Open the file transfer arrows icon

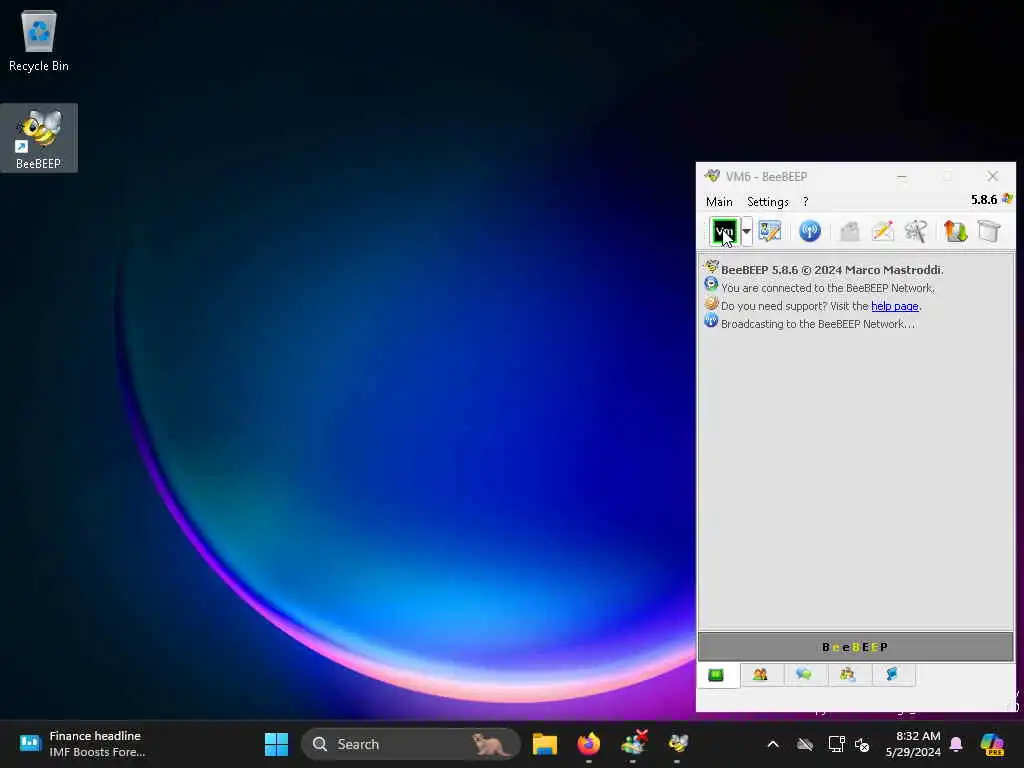955,231
